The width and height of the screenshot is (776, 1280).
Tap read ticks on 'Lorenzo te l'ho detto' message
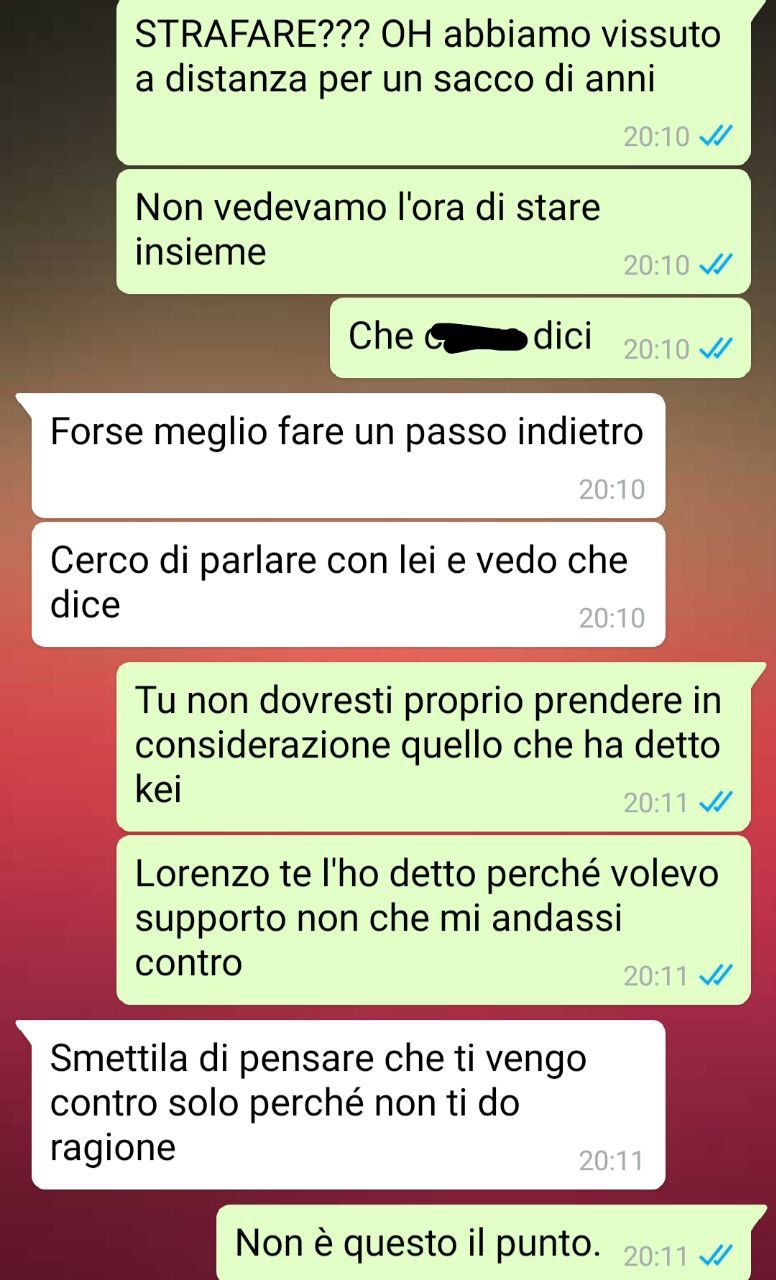717,975
